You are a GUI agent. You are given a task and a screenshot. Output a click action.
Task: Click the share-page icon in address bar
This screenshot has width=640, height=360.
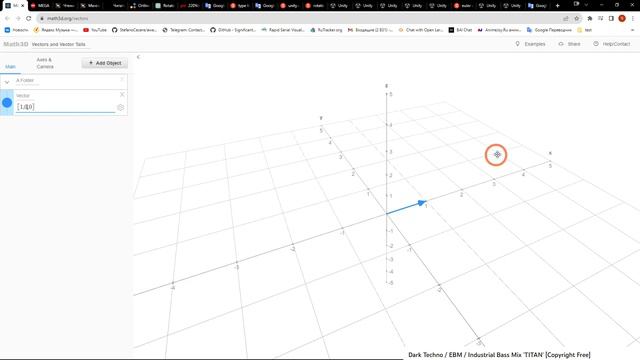(x=566, y=18)
